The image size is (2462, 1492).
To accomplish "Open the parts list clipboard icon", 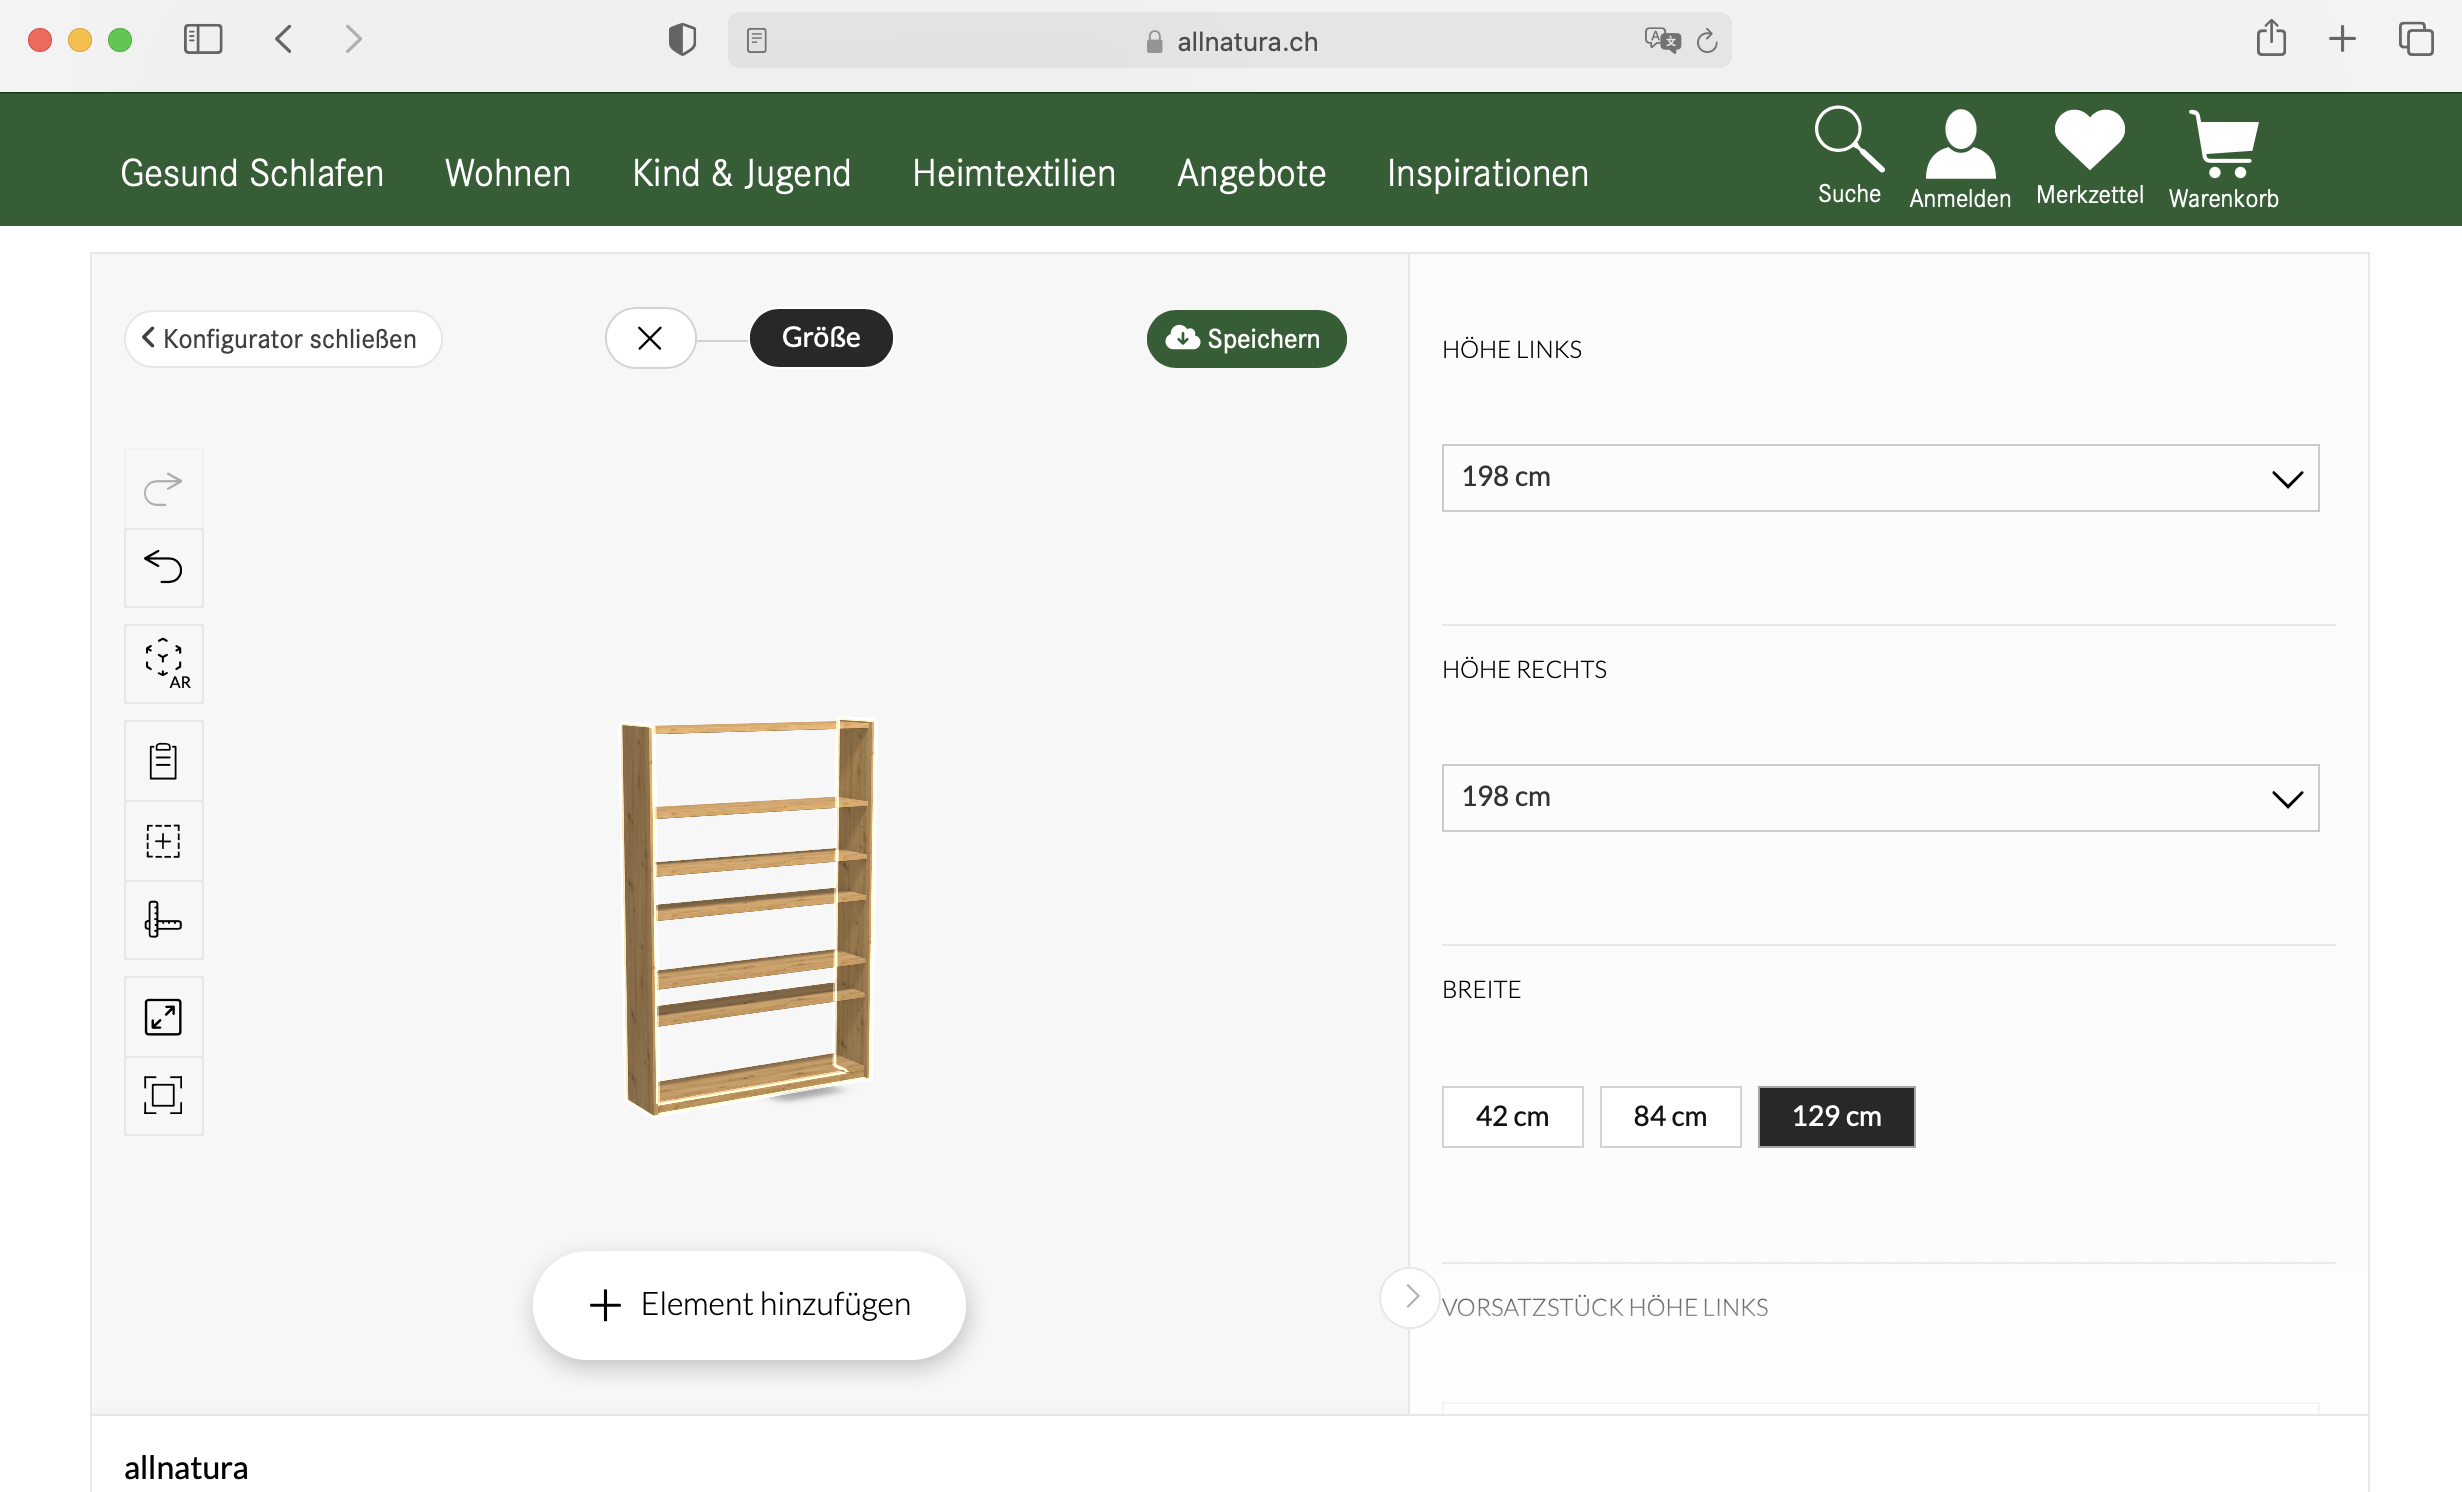I will 163,760.
